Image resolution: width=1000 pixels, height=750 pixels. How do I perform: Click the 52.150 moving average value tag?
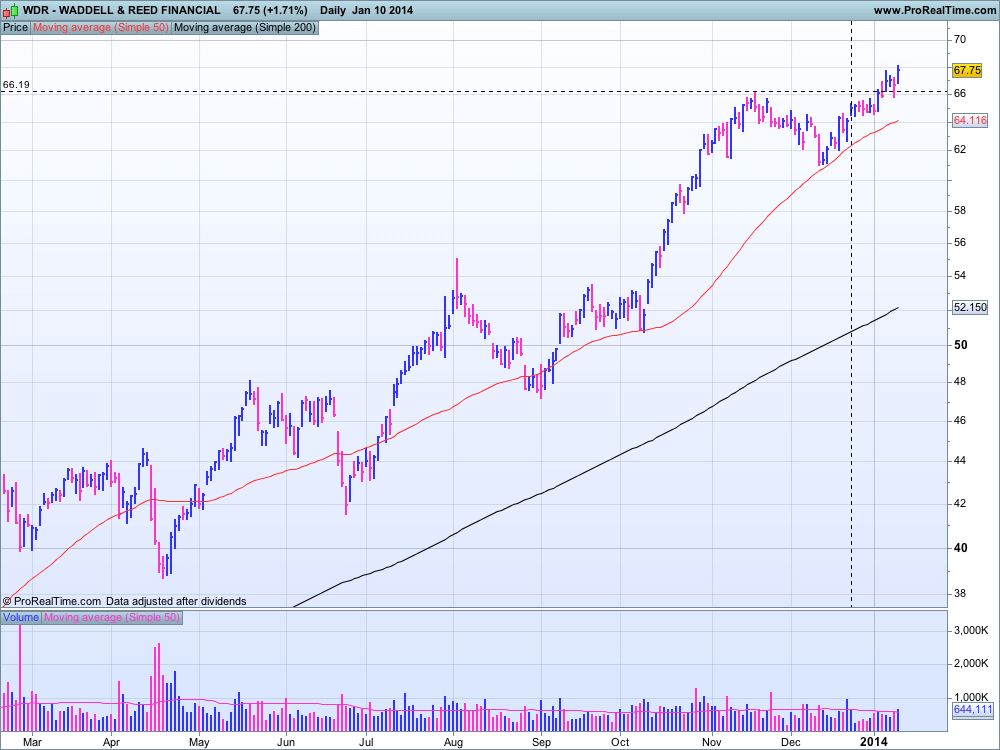[970, 308]
